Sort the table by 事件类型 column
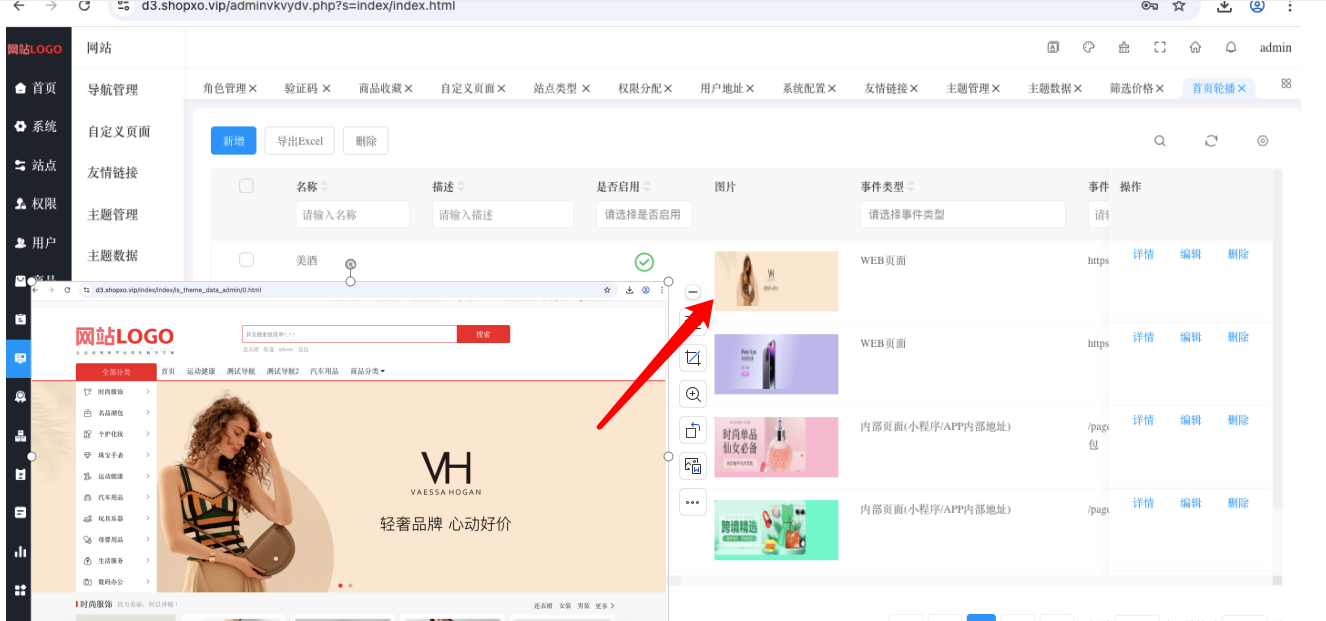 coord(911,187)
